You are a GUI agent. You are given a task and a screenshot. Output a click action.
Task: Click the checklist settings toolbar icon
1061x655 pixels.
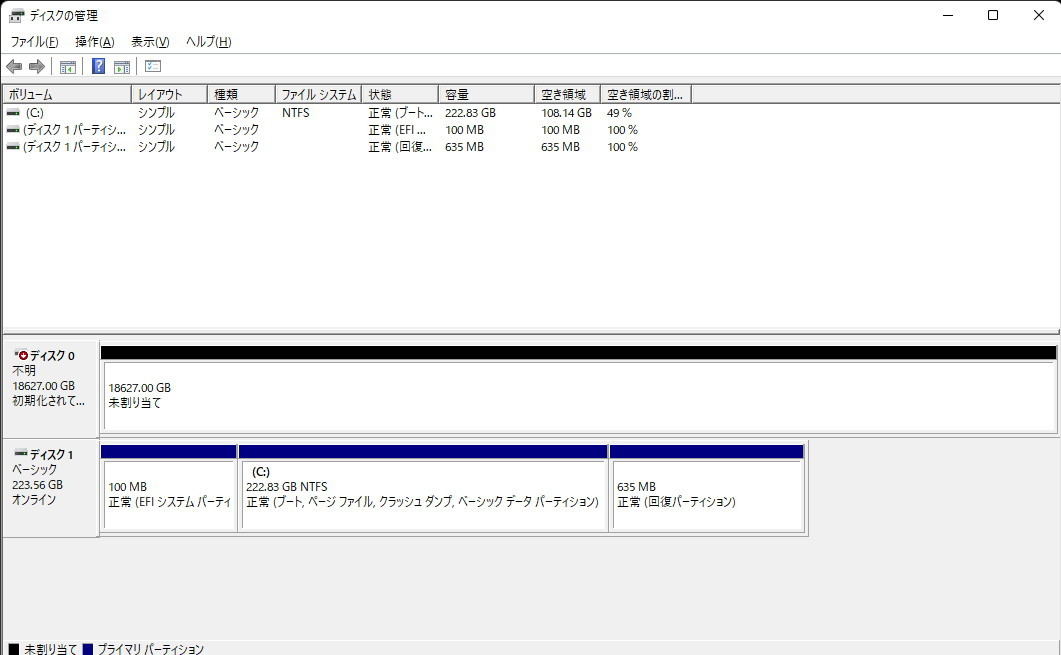pos(153,66)
